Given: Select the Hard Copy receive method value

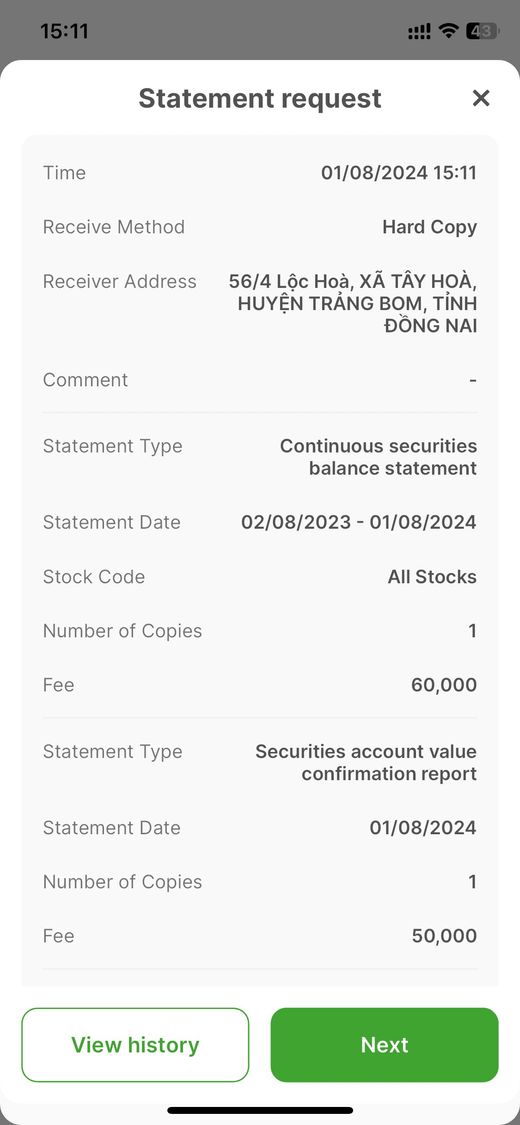Looking at the screenshot, I should pyautogui.click(x=430, y=227).
